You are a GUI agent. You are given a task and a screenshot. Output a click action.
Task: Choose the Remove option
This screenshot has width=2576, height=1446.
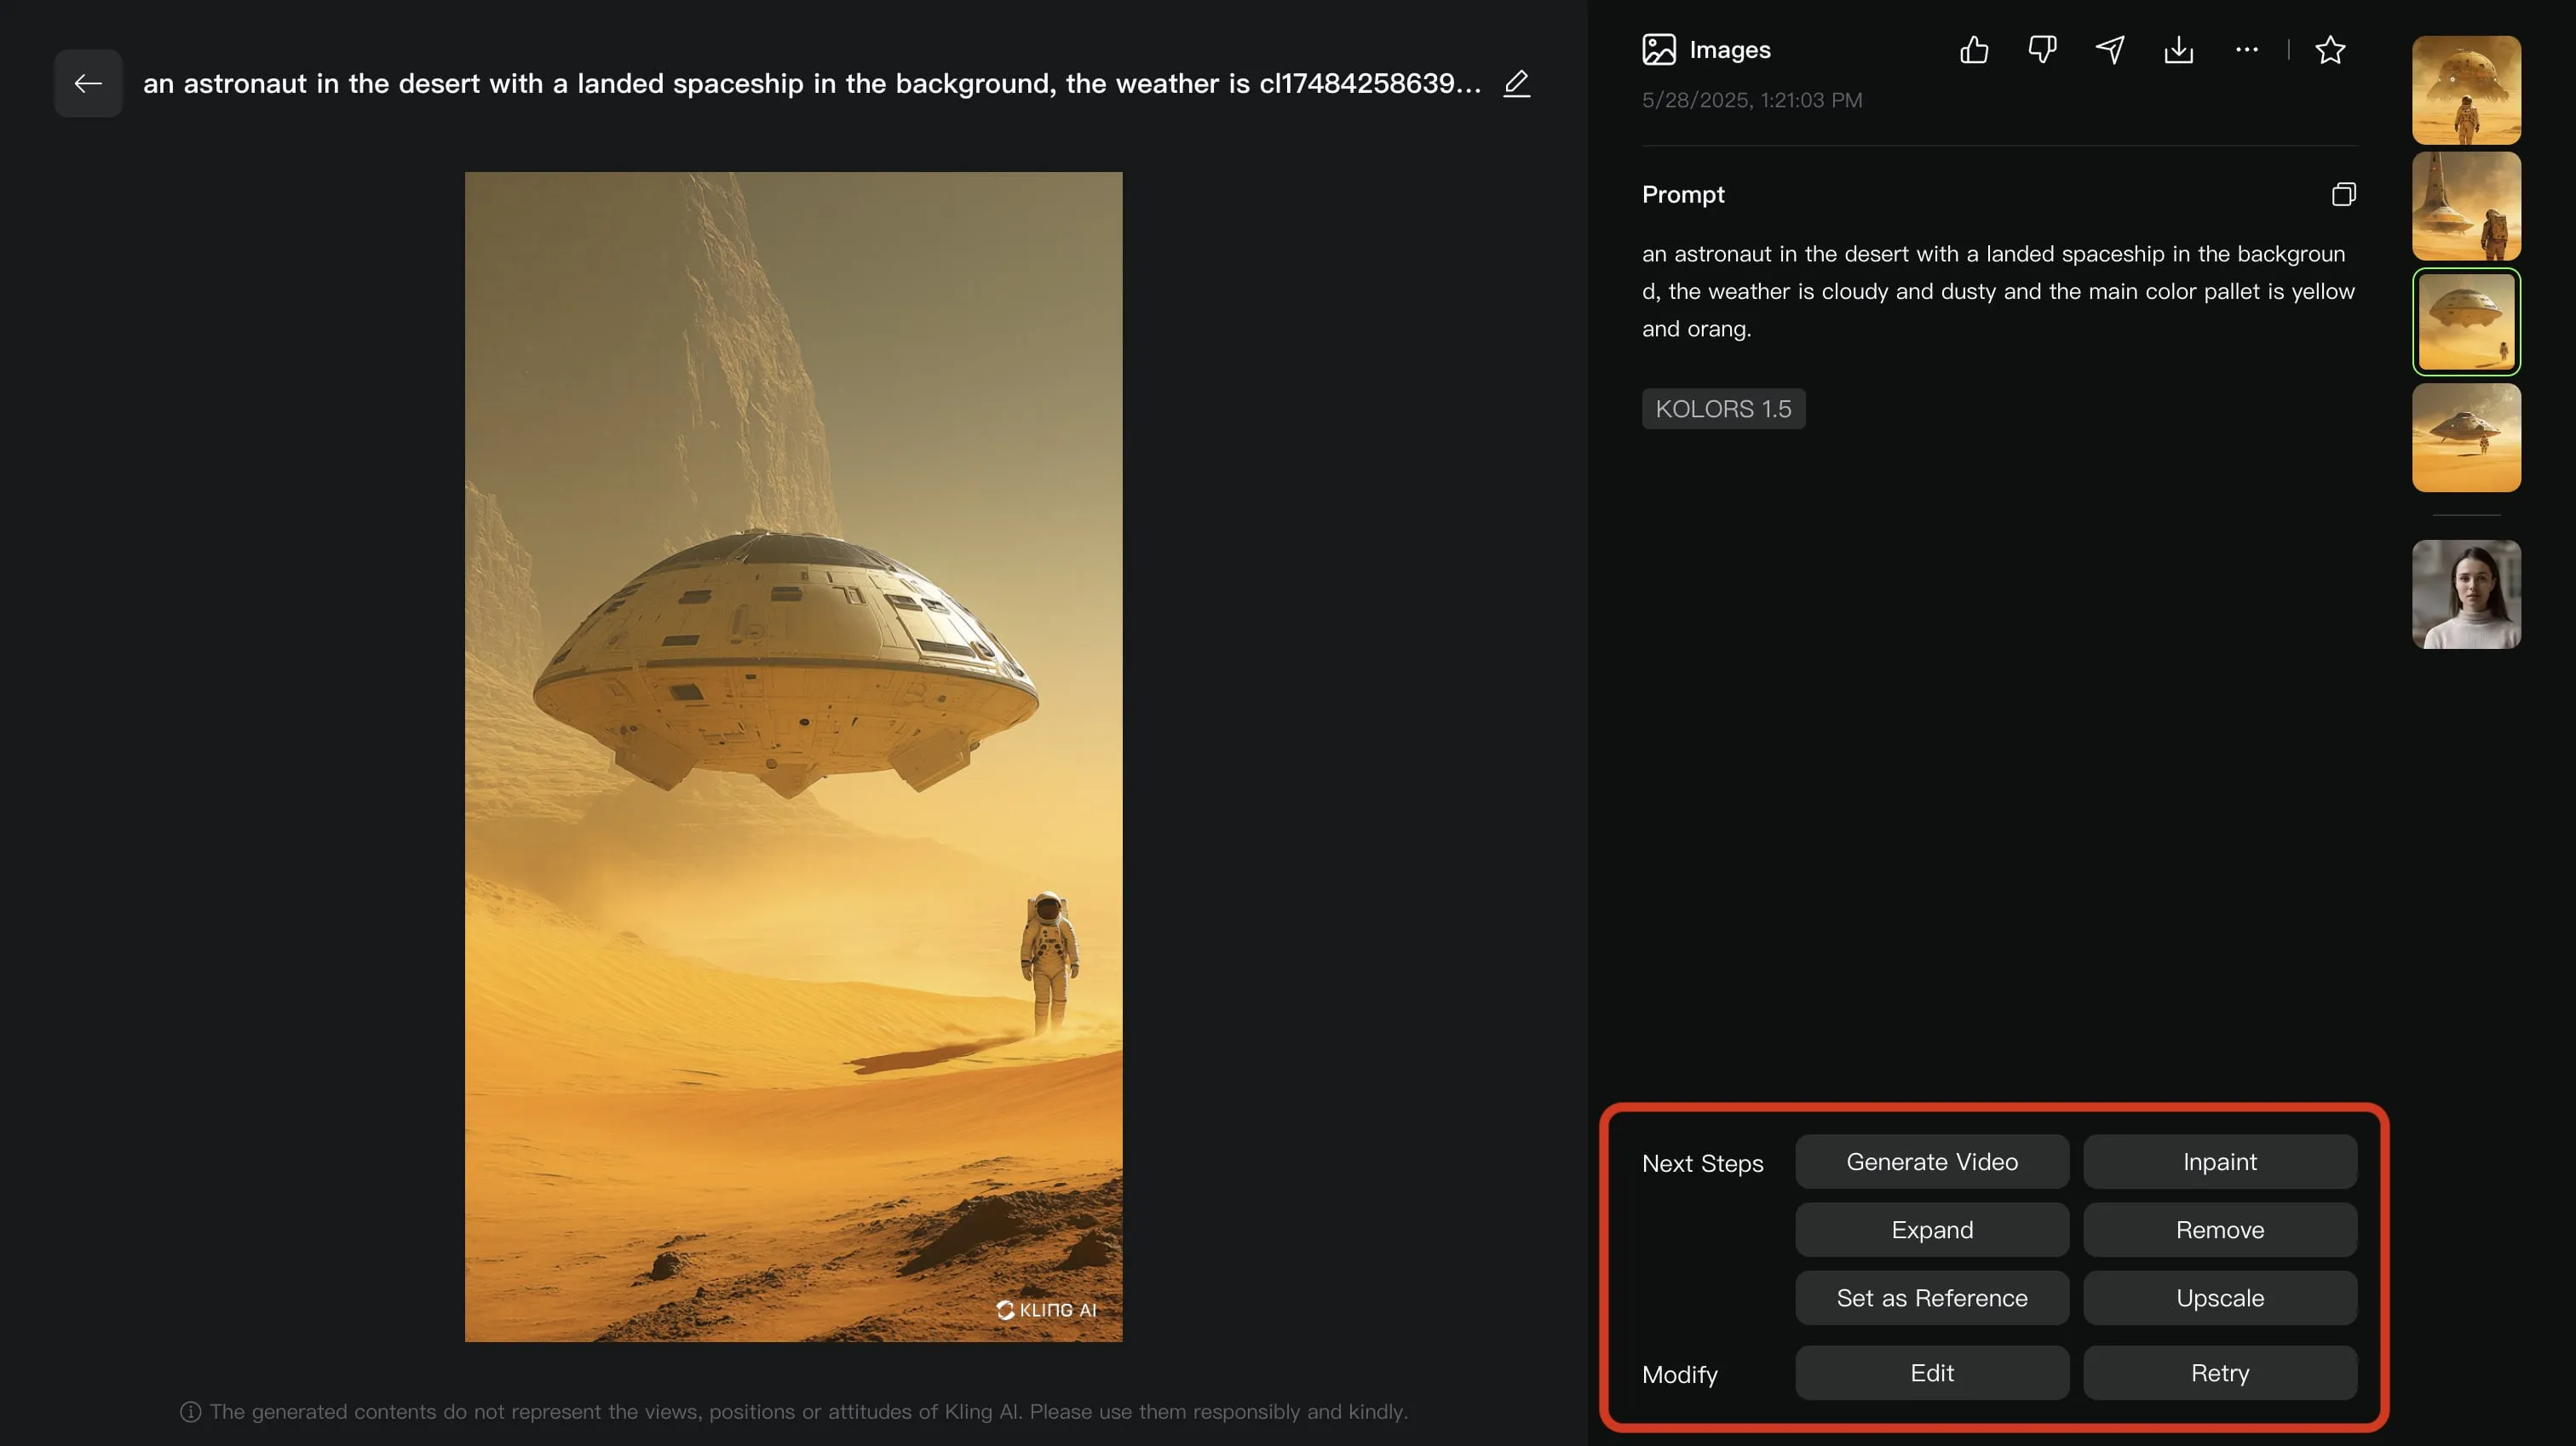click(x=2219, y=1229)
